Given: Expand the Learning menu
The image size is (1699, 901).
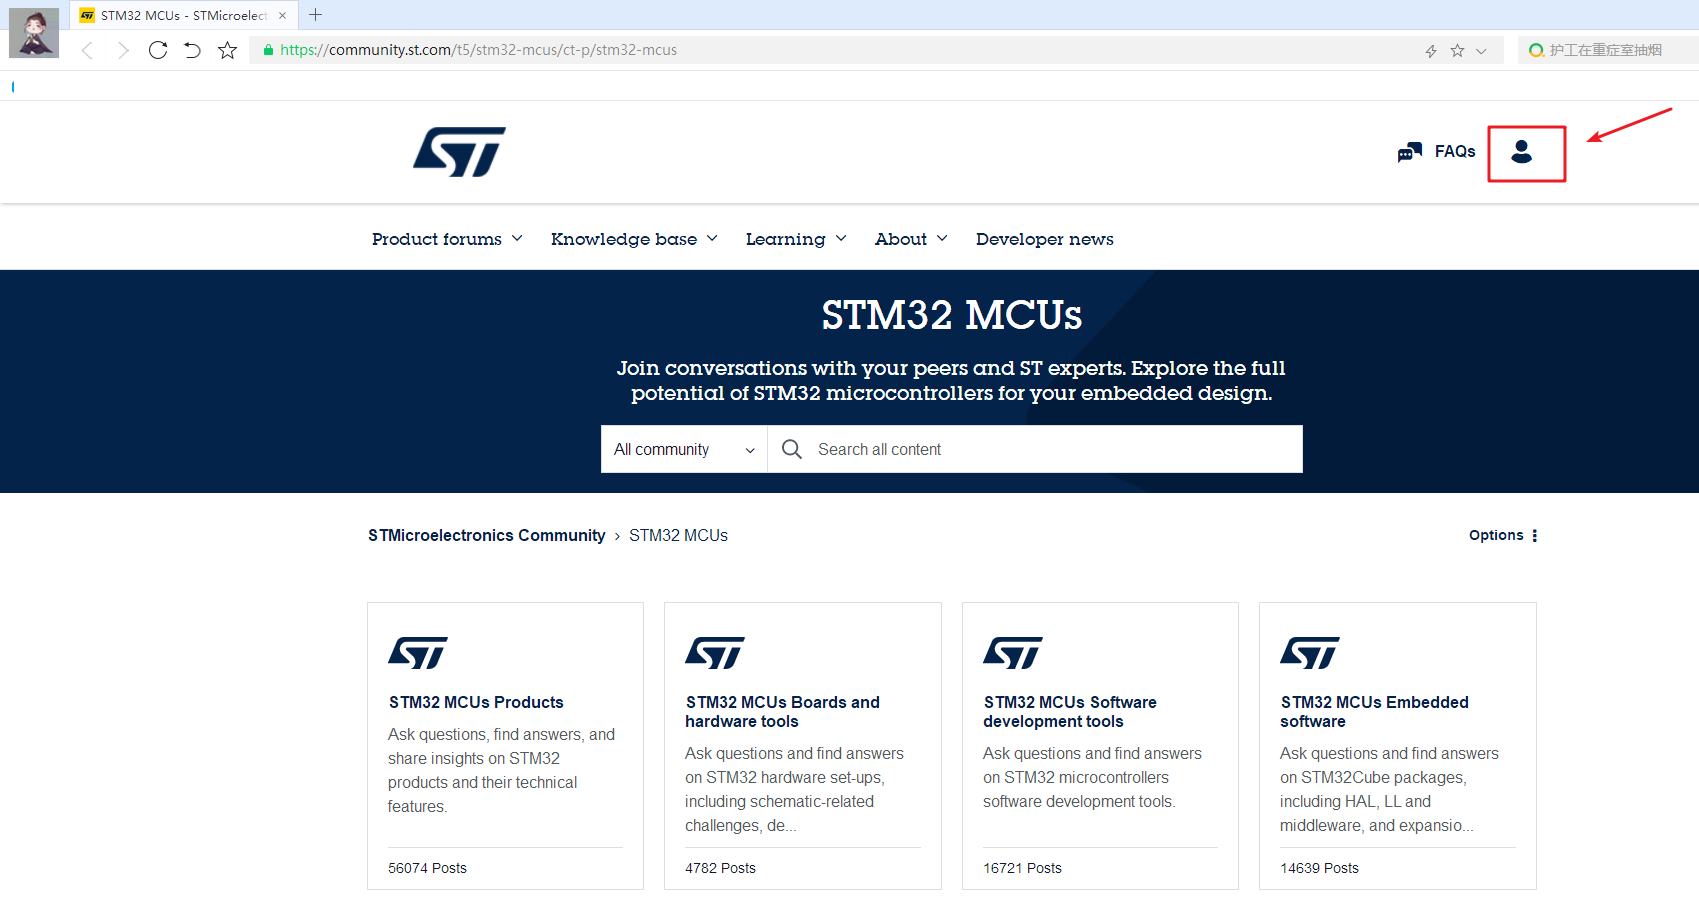Looking at the screenshot, I should coord(796,239).
